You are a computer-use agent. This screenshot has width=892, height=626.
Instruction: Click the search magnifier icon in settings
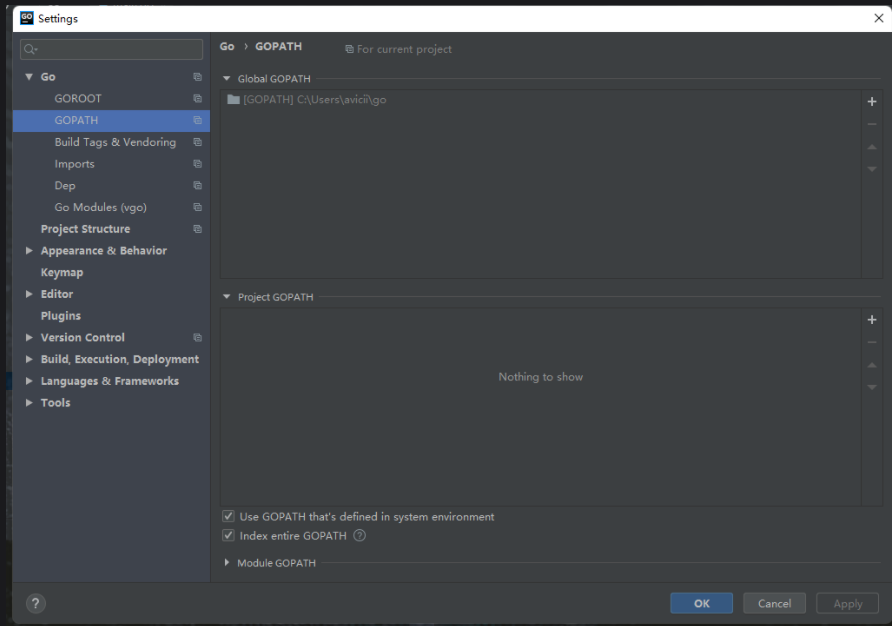pyautogui.click(x=30, y=50)
